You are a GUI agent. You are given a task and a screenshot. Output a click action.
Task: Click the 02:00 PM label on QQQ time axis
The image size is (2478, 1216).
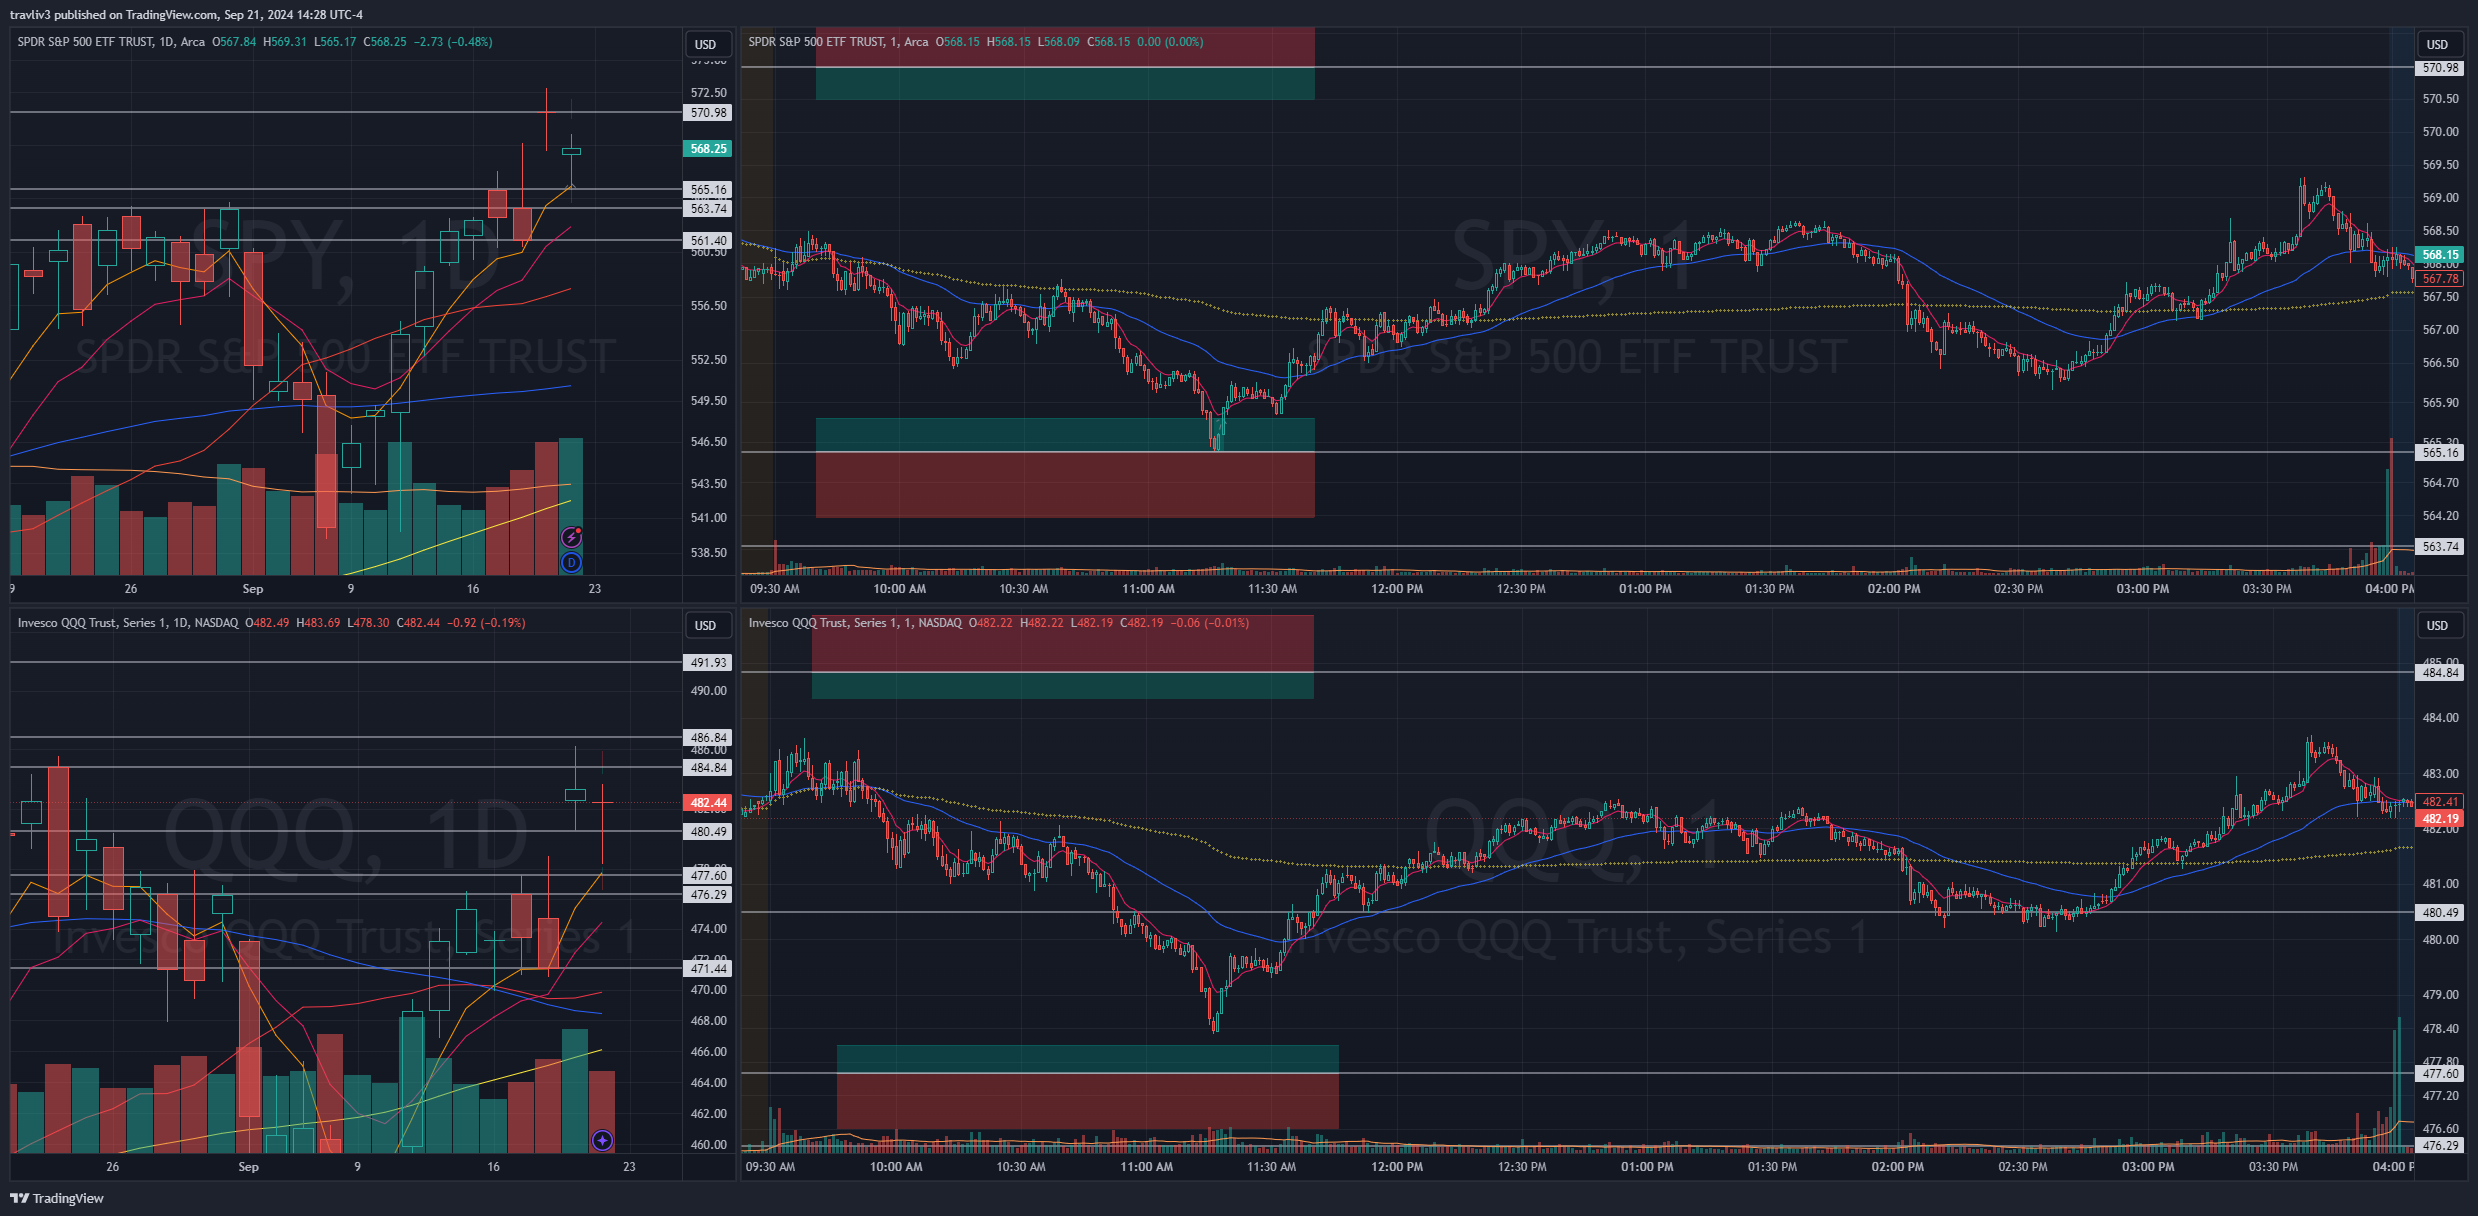tap(1897, 1167)
